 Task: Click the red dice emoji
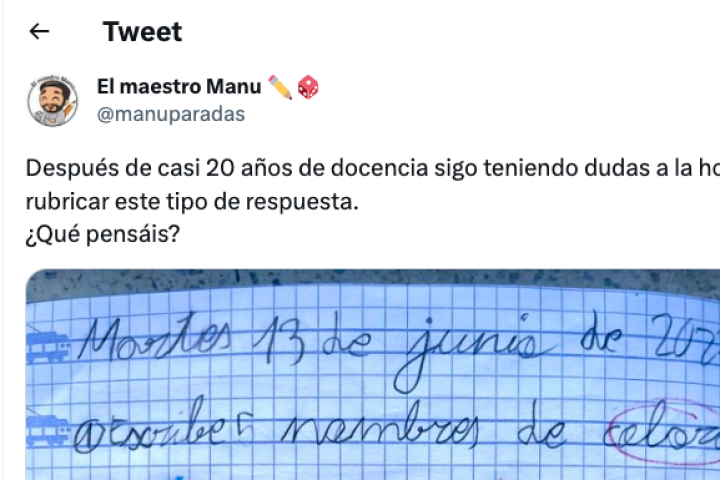(x=307, y=87)
